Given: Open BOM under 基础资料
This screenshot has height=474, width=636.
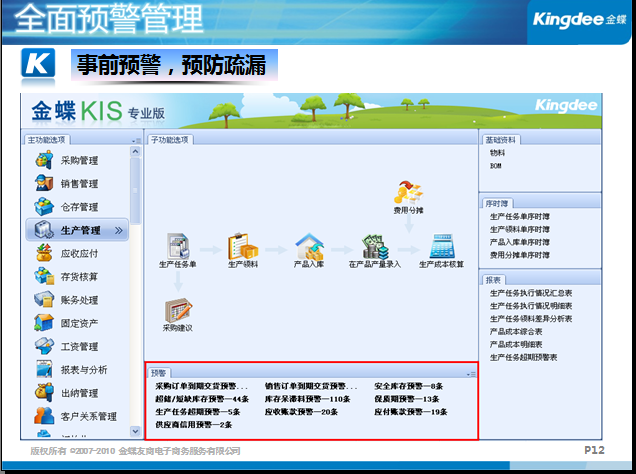Looking at the screenshot, I should point(496,166).
